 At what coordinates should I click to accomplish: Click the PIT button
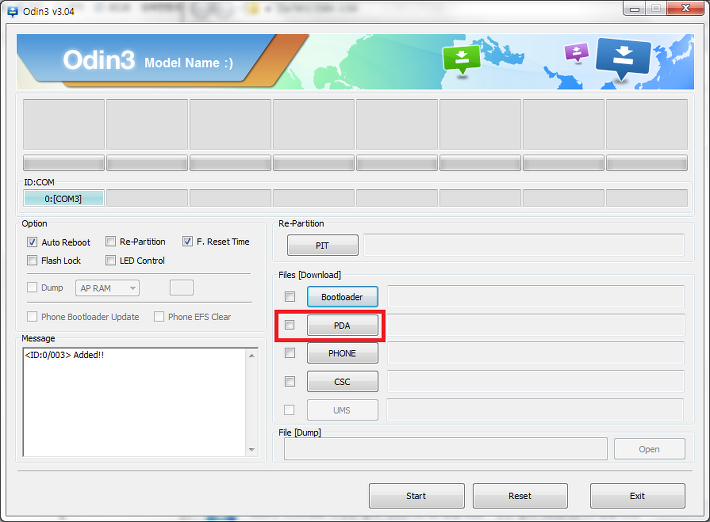coord(322,245)
